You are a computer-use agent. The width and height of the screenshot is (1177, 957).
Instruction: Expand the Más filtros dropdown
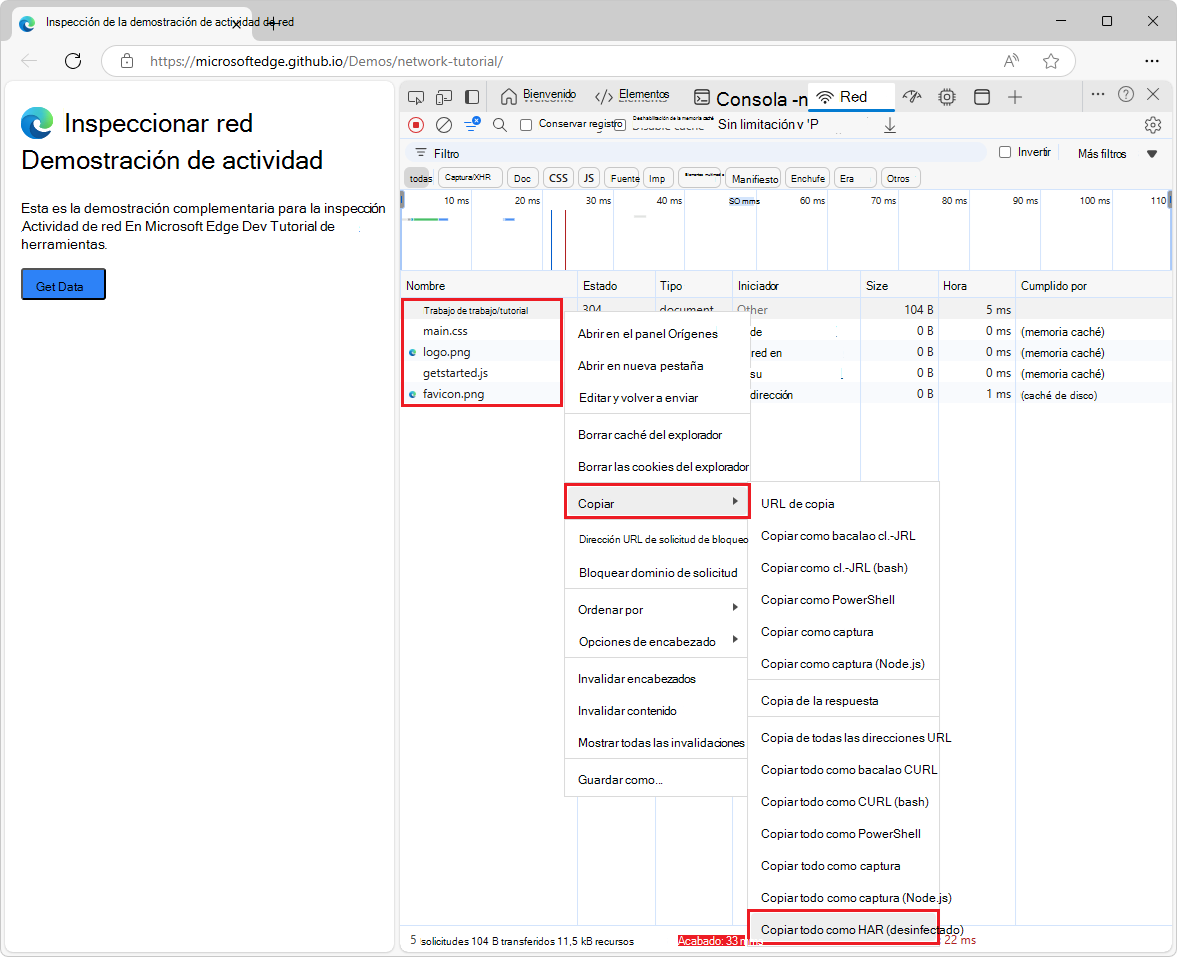pos(1117,154)
